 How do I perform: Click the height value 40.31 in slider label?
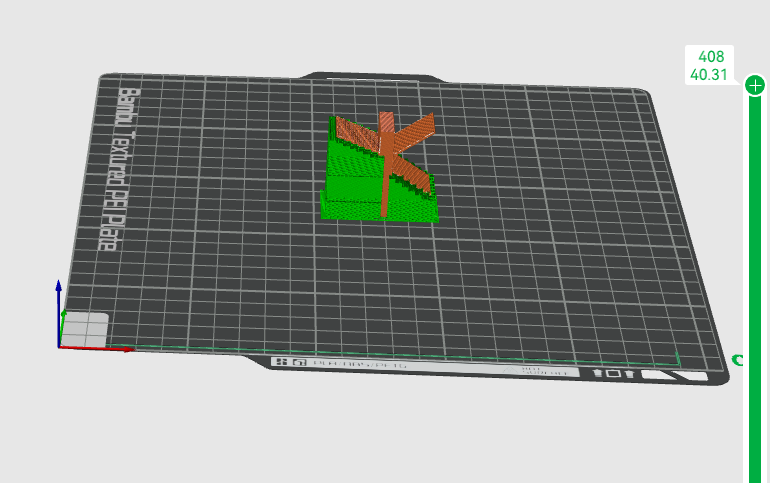pyautogui.click(x=709, y=75)
